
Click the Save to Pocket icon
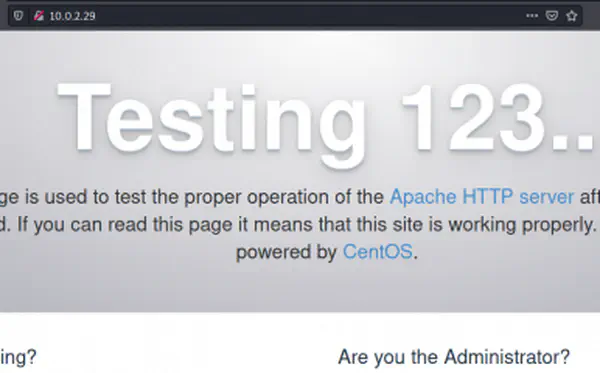(551, 16)
